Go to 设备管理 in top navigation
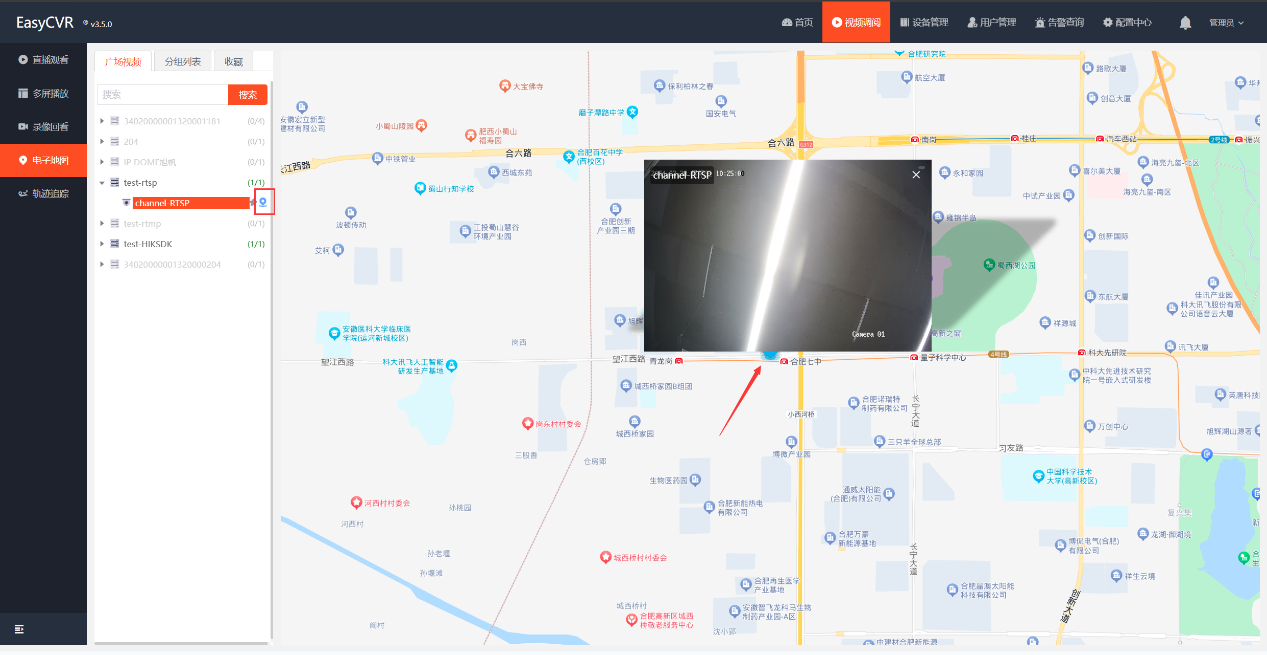1267x655 pixels. tap(924, 22)
